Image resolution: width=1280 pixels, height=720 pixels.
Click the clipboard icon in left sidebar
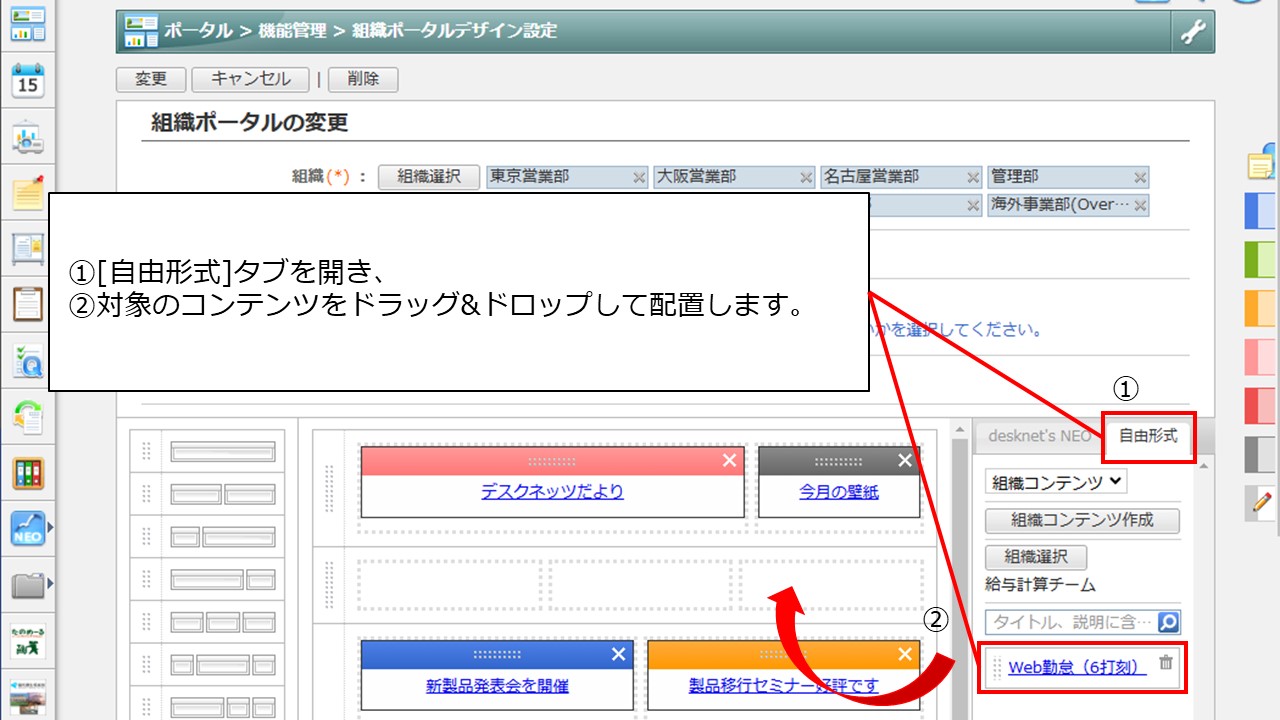[x=27, y=302]
